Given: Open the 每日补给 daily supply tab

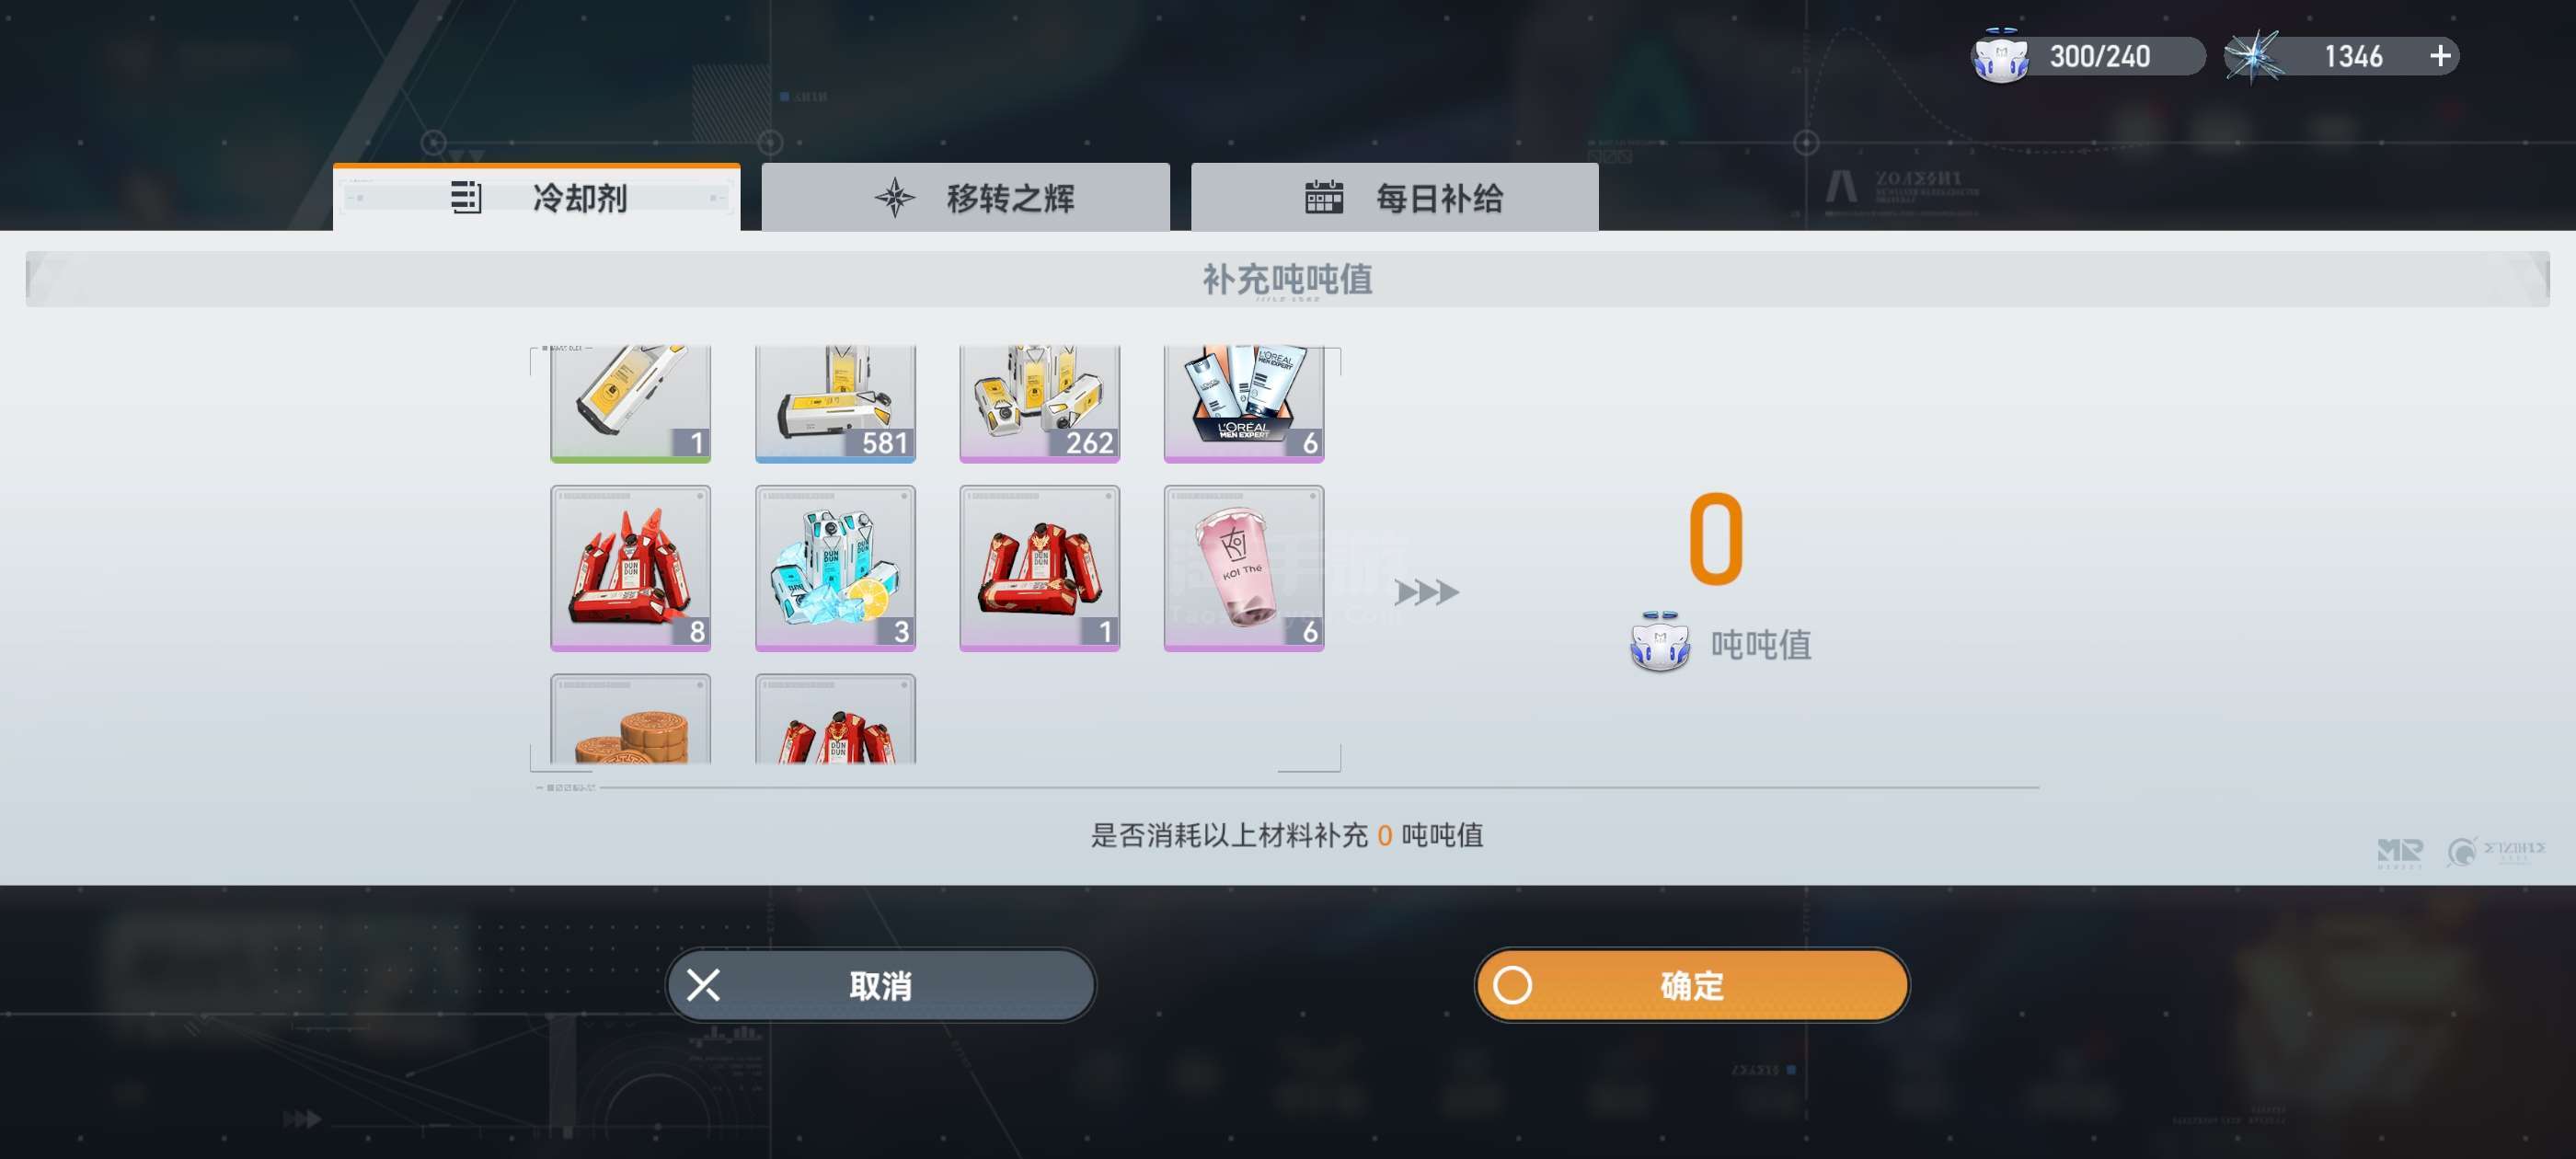Looking at the screenshot, I should pos(1394,197).
